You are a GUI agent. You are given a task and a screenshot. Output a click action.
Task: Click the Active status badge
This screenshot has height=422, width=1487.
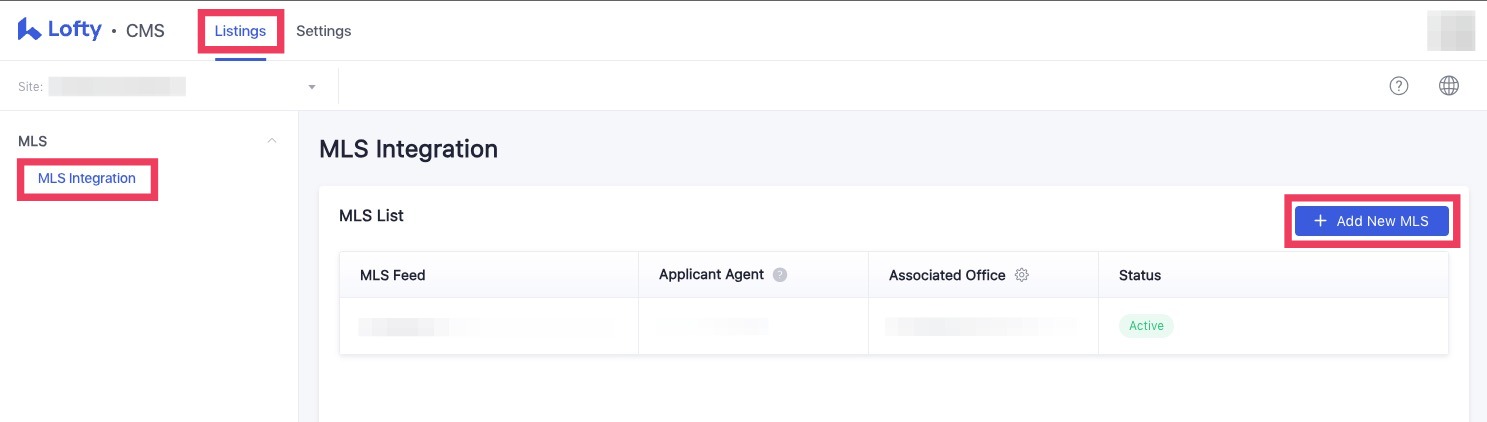(x=1146, y=326)
